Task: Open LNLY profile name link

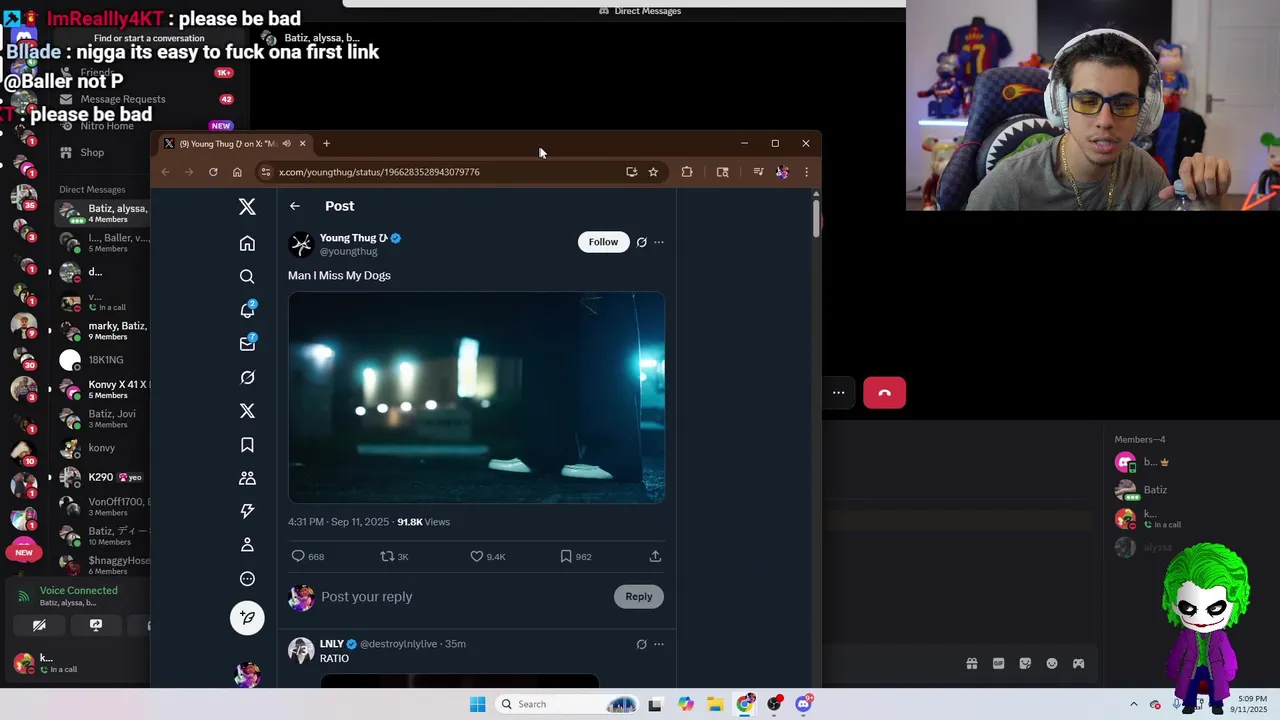Action: tap(332, 644)
